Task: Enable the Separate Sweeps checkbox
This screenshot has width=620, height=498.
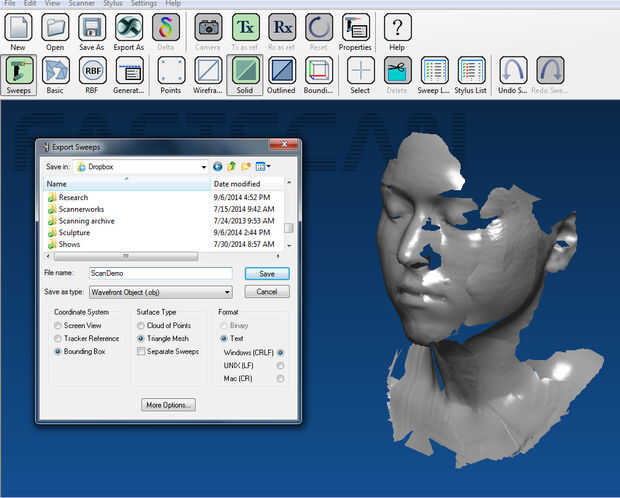Action: [x=141, y=352]
